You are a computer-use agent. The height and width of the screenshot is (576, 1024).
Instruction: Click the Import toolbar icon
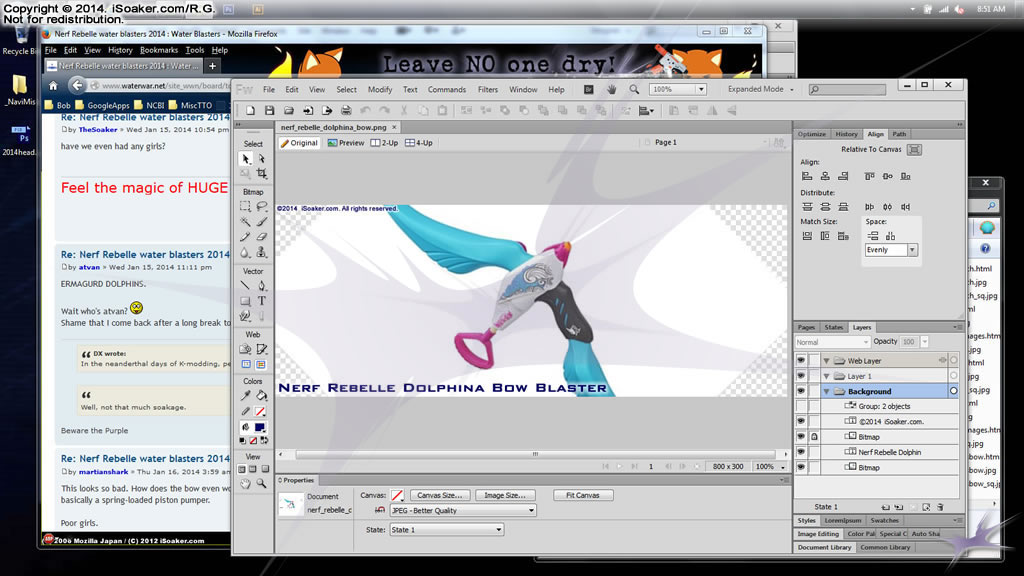(x=308, y=111)
